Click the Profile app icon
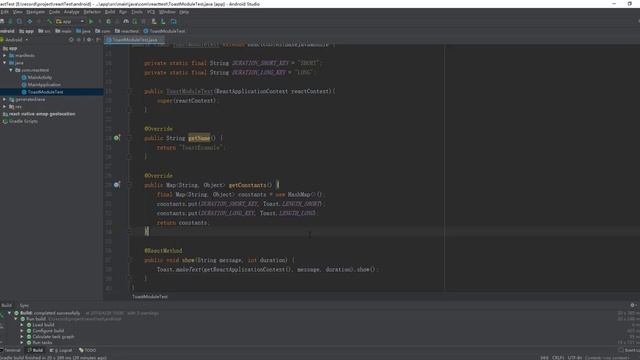Image resolution: width=640 pixels, height=360 pixels. [x=126, y=21]
